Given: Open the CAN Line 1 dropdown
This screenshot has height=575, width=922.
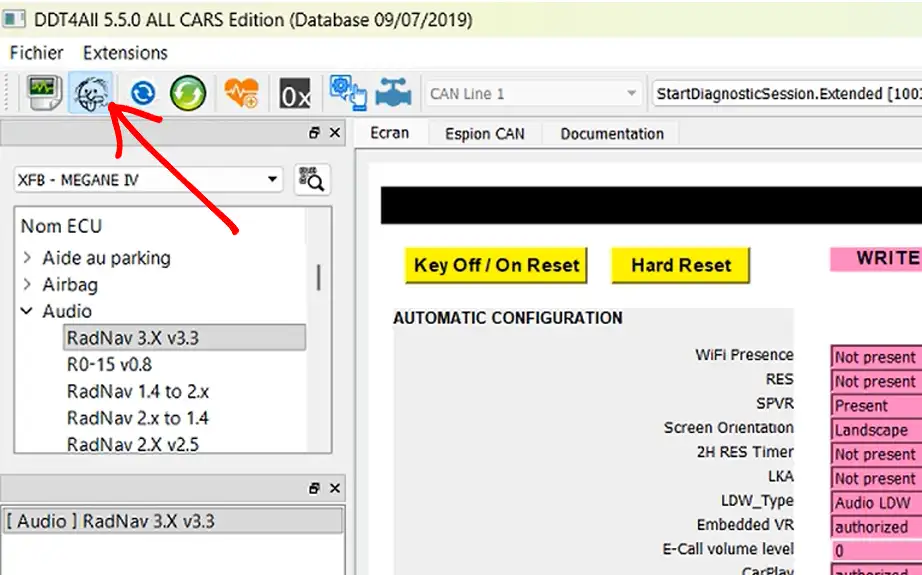Looking at the screenshot, I should [x=533, y=93].
